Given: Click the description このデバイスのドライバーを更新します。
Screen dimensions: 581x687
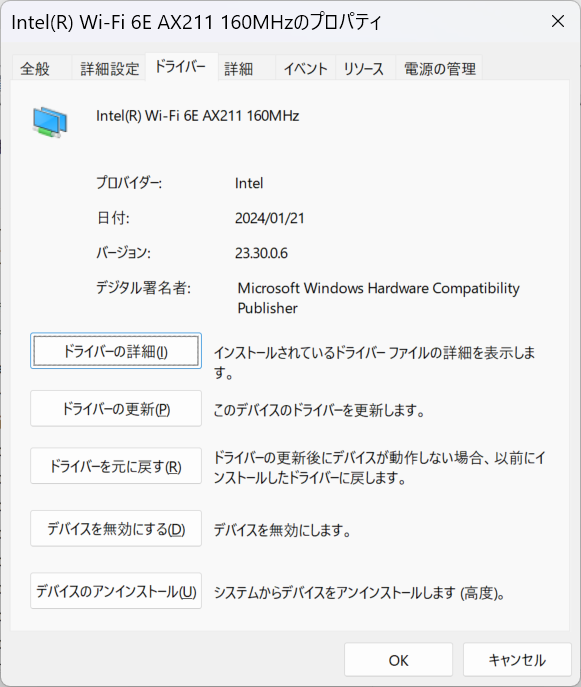Looking at the screenshot, I should [319, 411].
